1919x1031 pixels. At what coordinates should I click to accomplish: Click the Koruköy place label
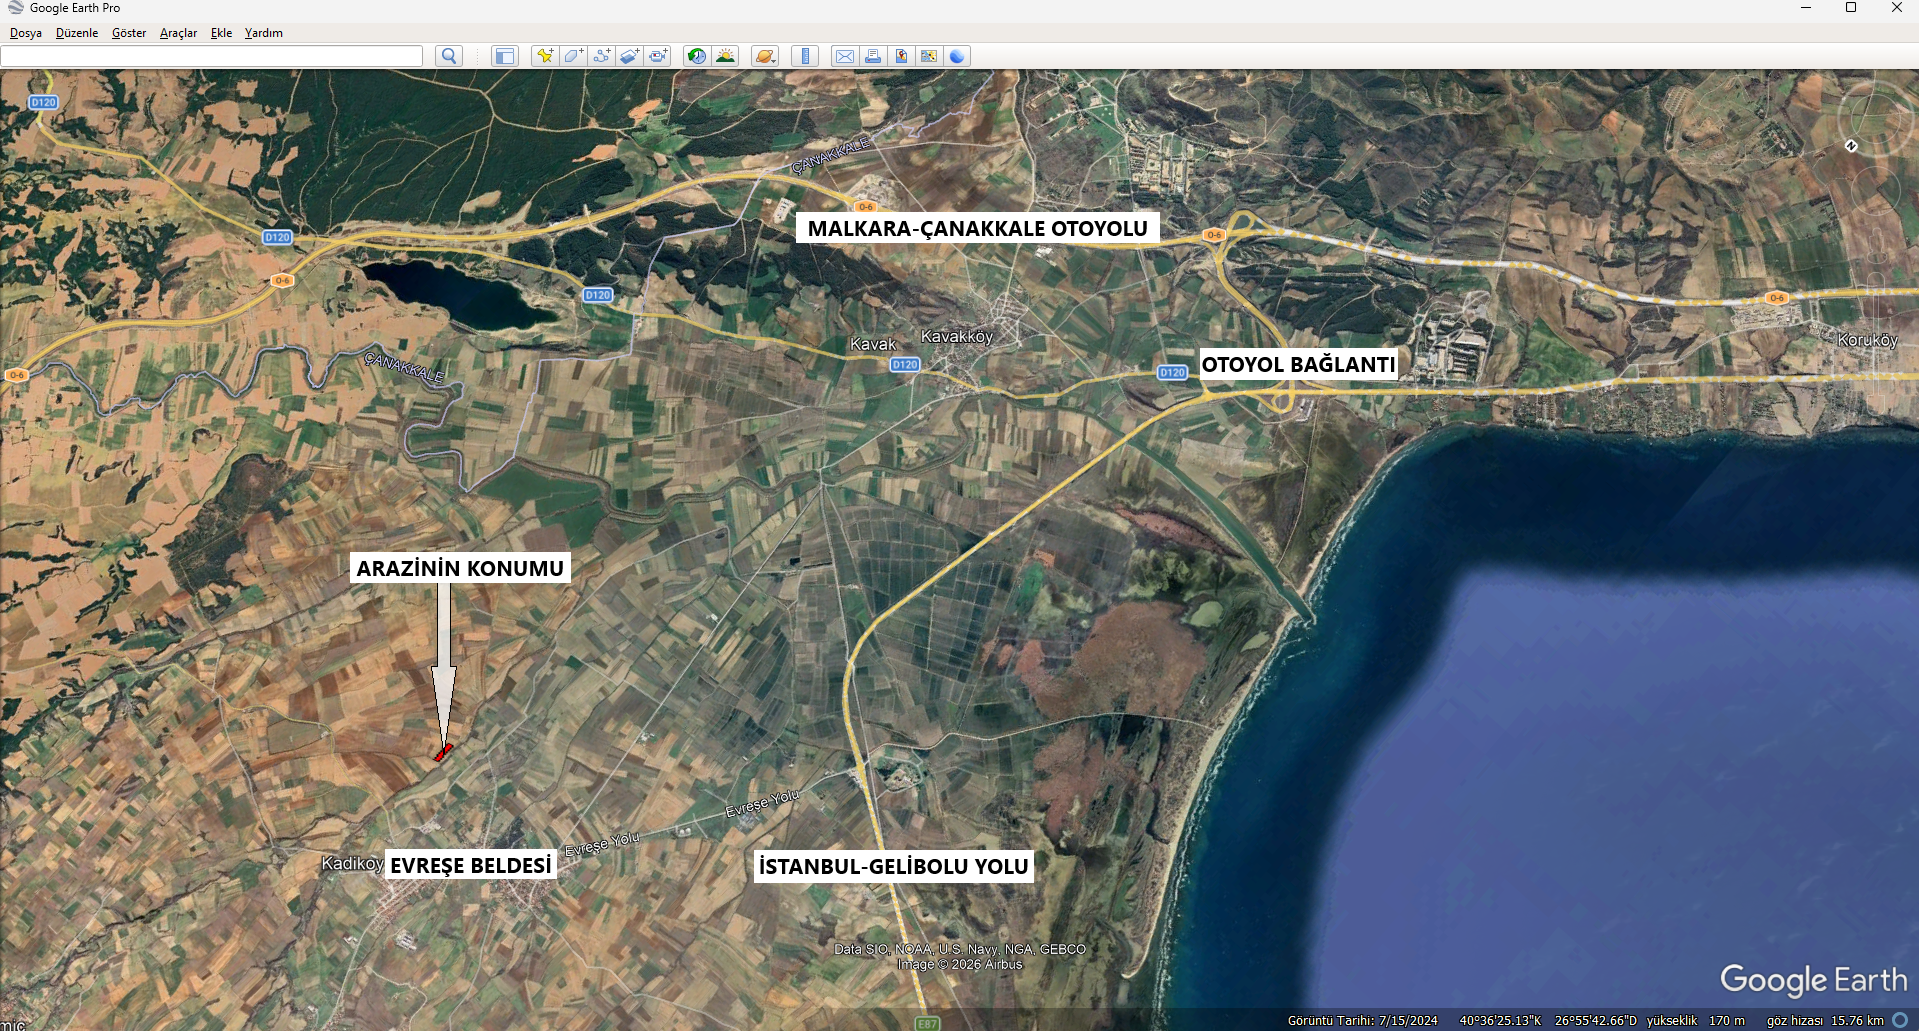point(1867,340)
